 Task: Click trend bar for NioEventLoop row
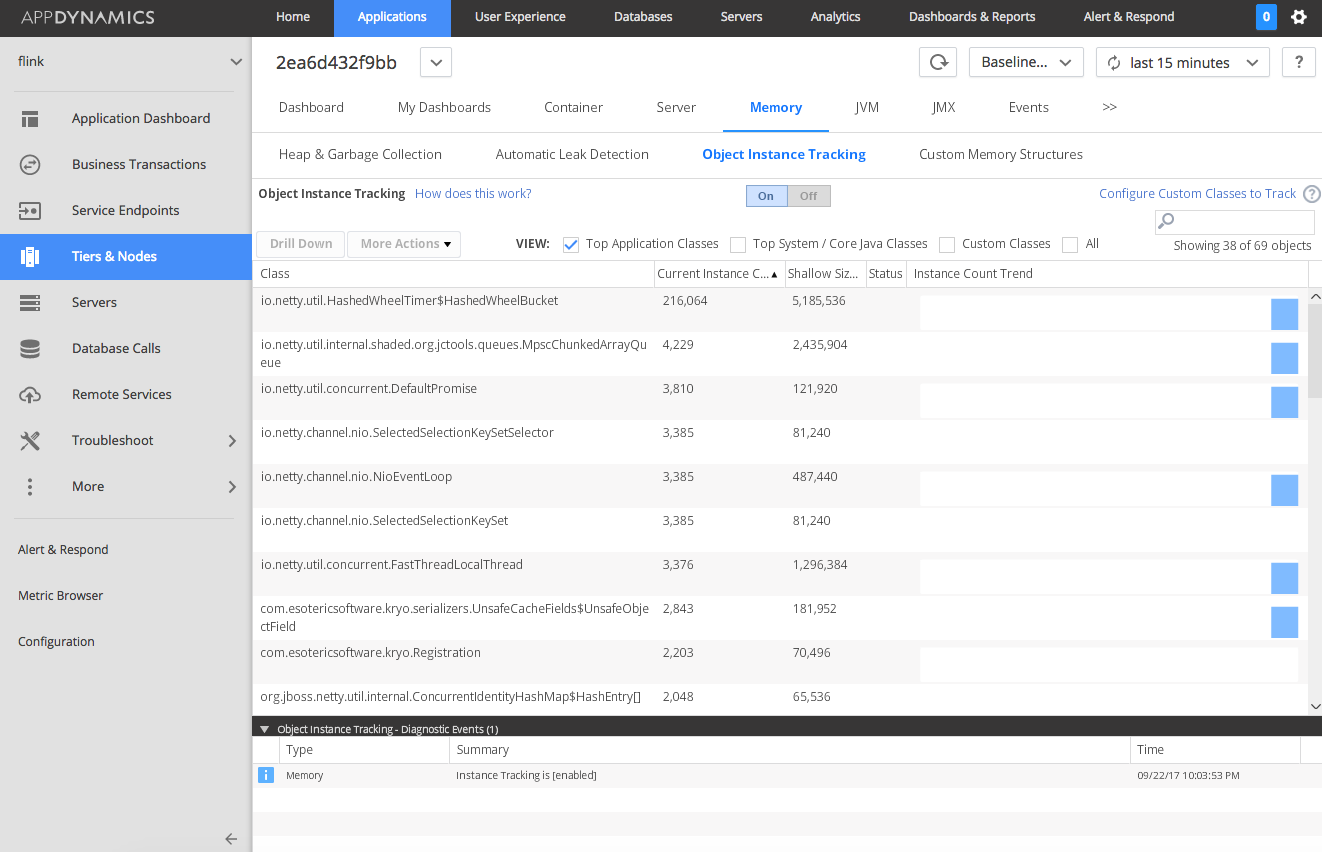click(x=1284, y=490)
